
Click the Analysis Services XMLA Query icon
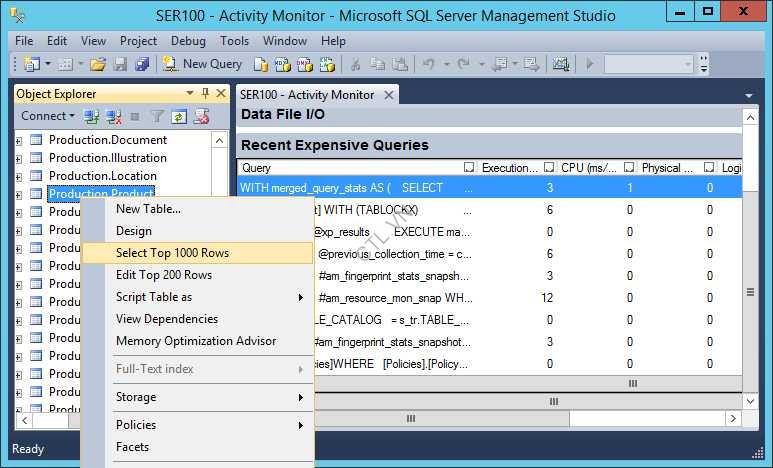coord(327,65)
